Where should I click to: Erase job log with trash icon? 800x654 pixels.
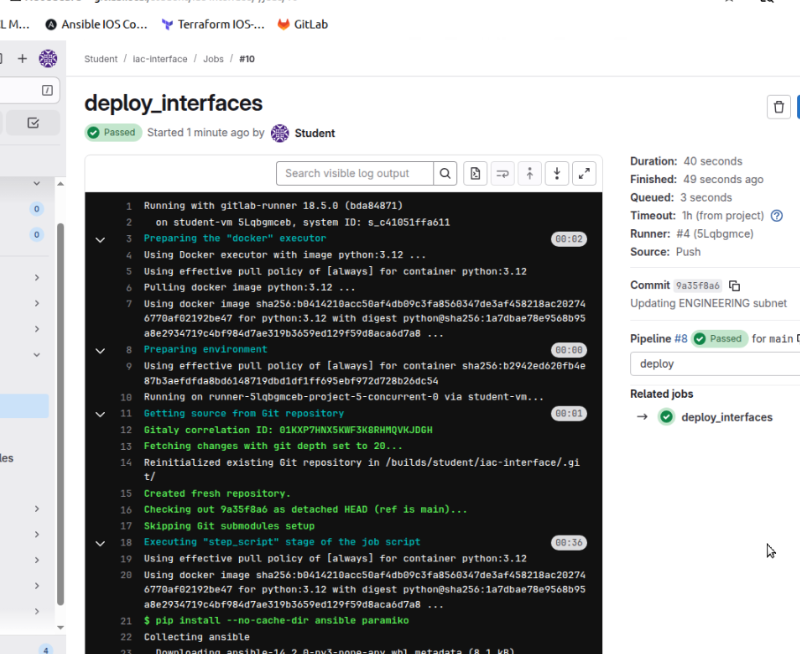pos(779,107)
